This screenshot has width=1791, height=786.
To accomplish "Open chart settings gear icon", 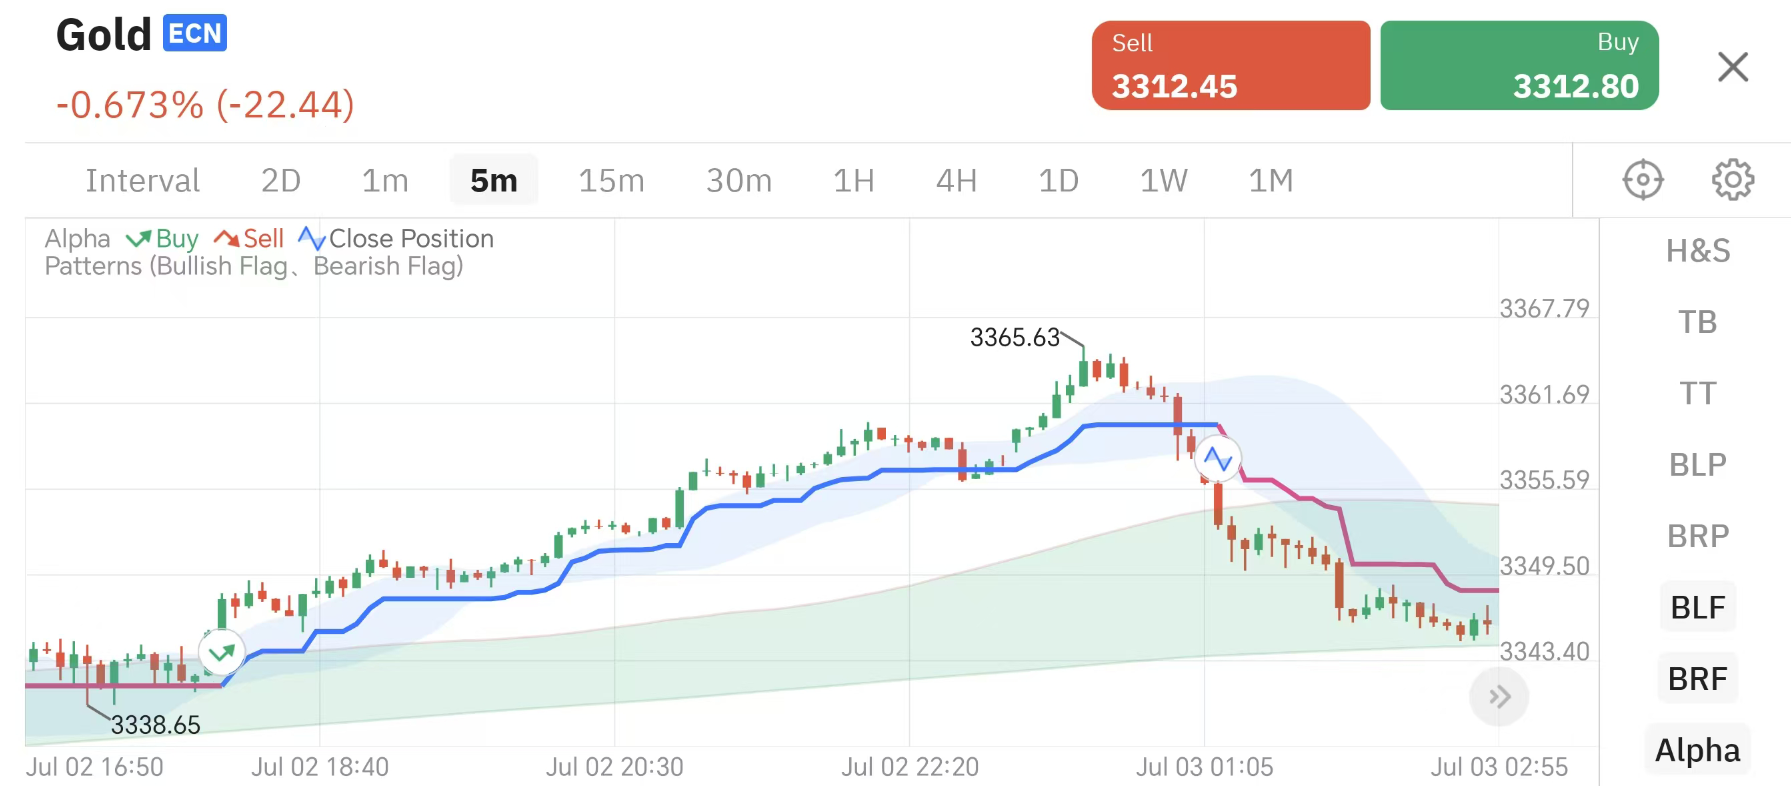I will [x=1732, y=180].
